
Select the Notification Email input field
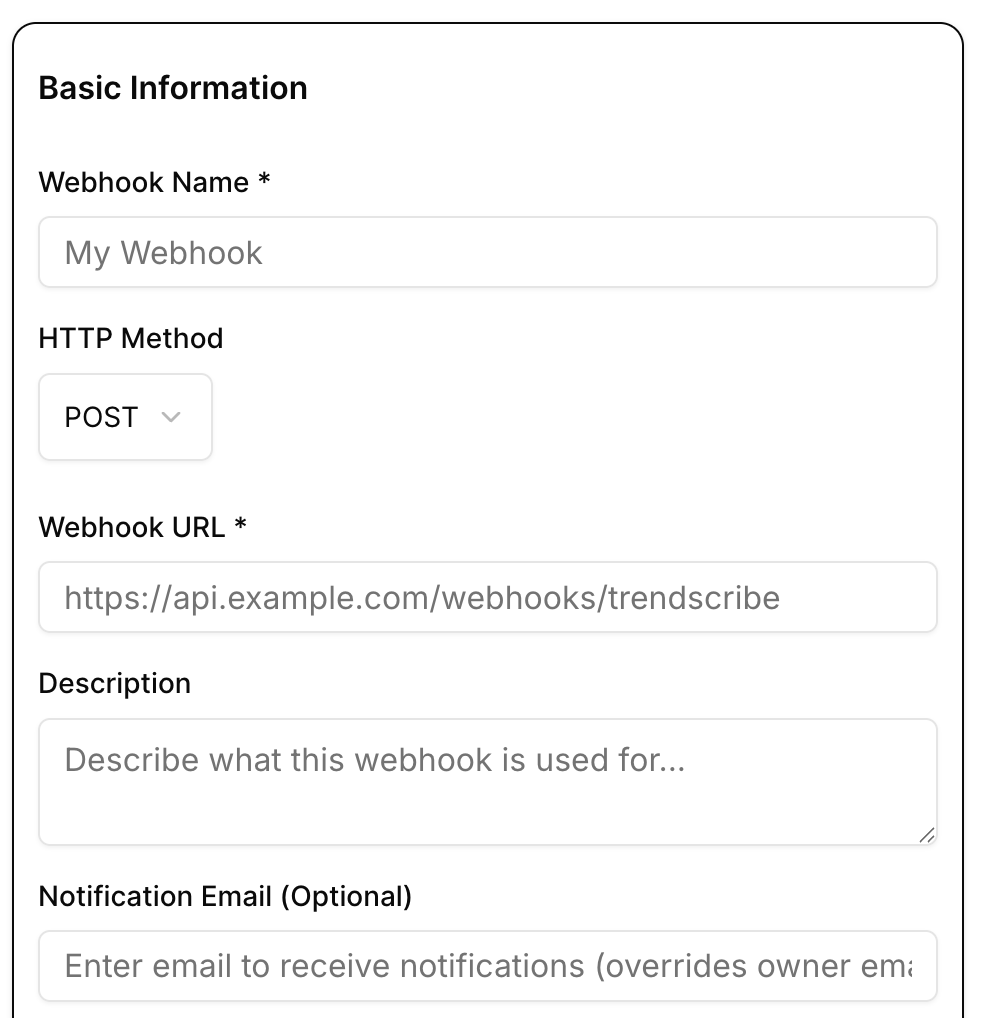click(x=487, y=966)
